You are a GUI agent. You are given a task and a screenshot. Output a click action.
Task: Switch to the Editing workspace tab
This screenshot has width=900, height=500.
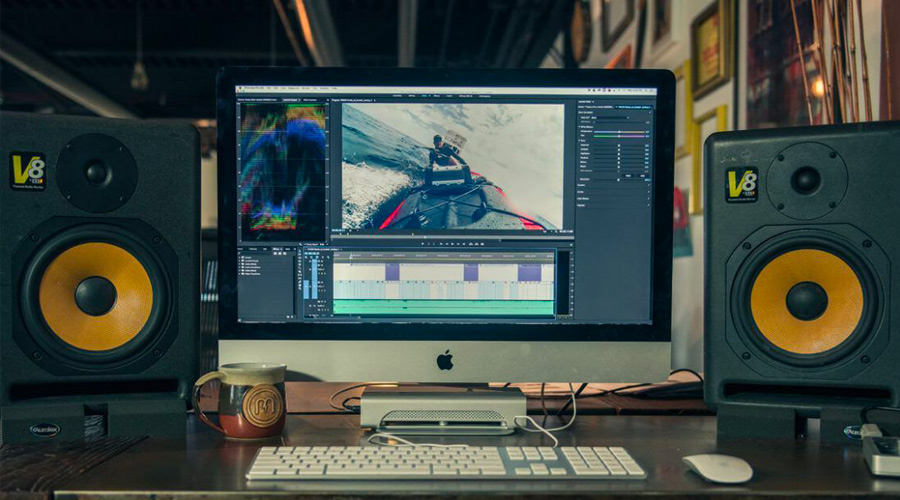click(x=410, y=96)
